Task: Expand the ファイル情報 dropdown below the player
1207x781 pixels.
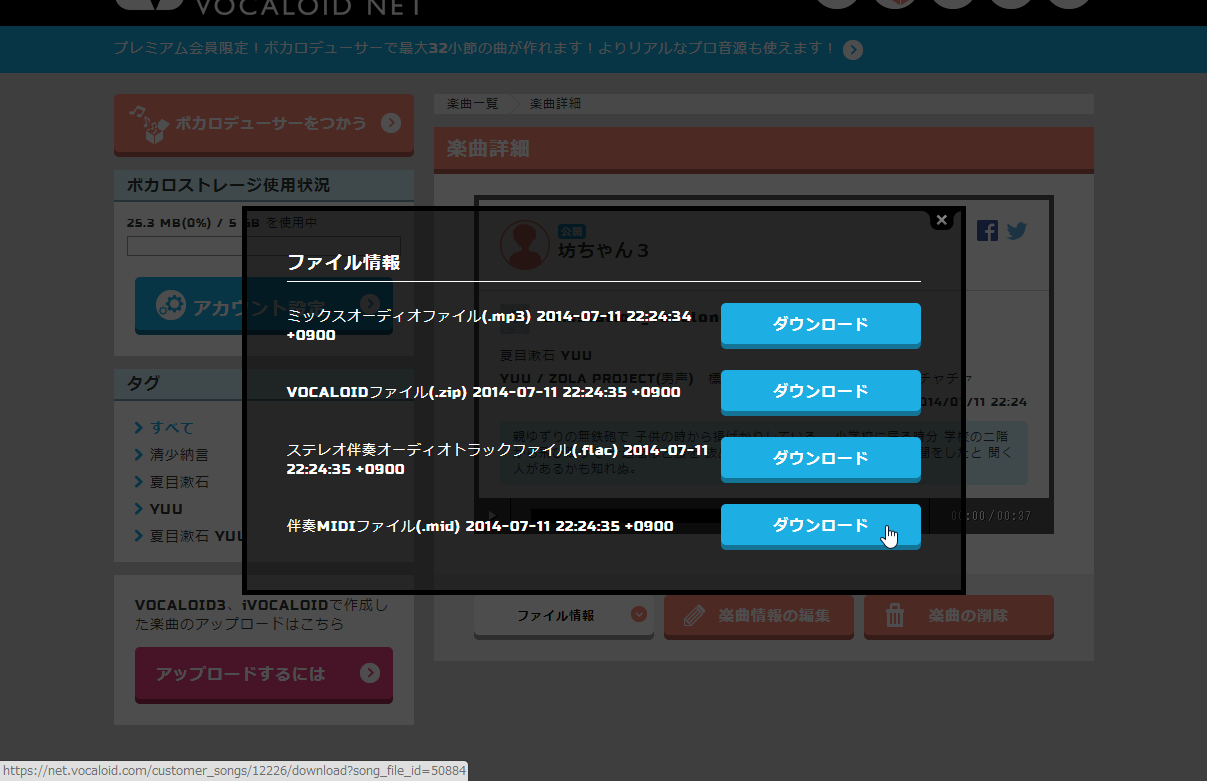Action: pyautogui.click(x=564, y=616)
